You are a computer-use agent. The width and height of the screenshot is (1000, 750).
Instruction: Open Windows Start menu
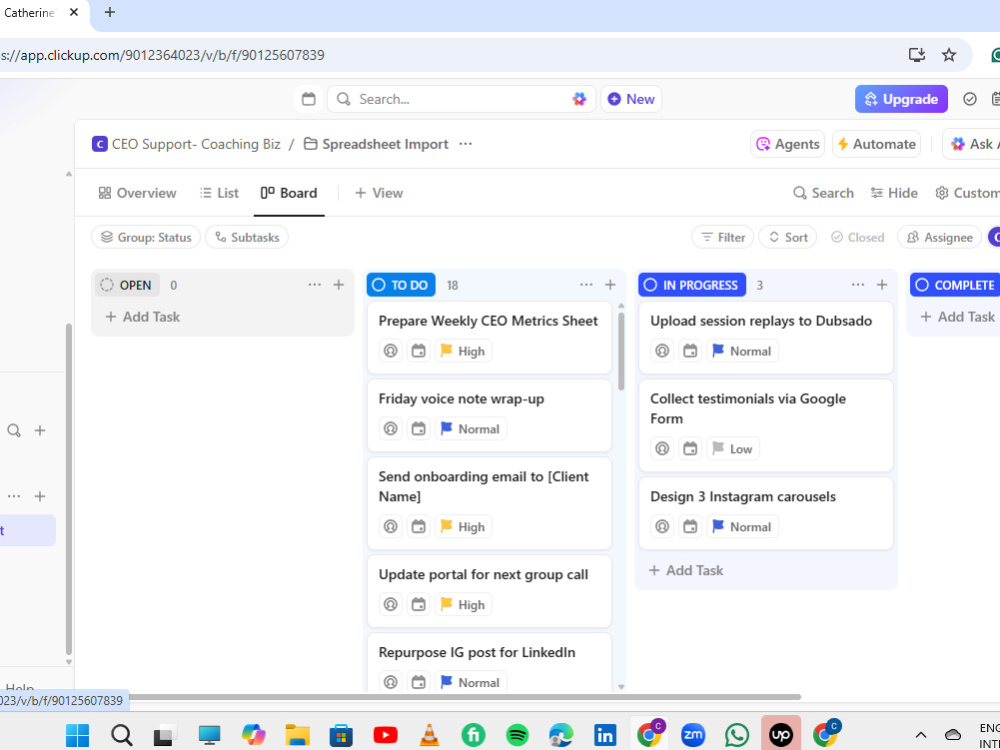[x=77, y=735]
